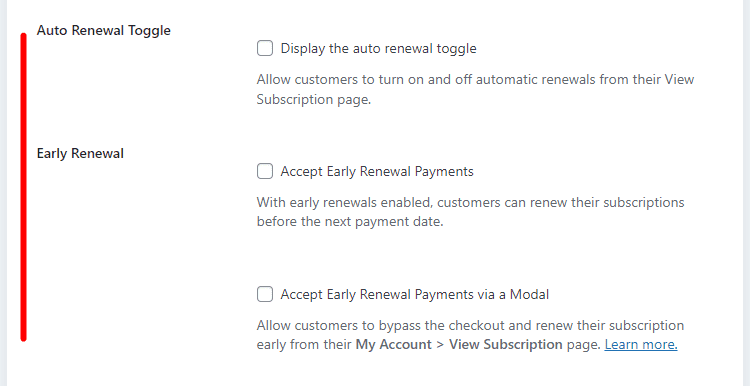Click the grey page margin at the right edge
The image size is (750, 386).
(746, 193)
